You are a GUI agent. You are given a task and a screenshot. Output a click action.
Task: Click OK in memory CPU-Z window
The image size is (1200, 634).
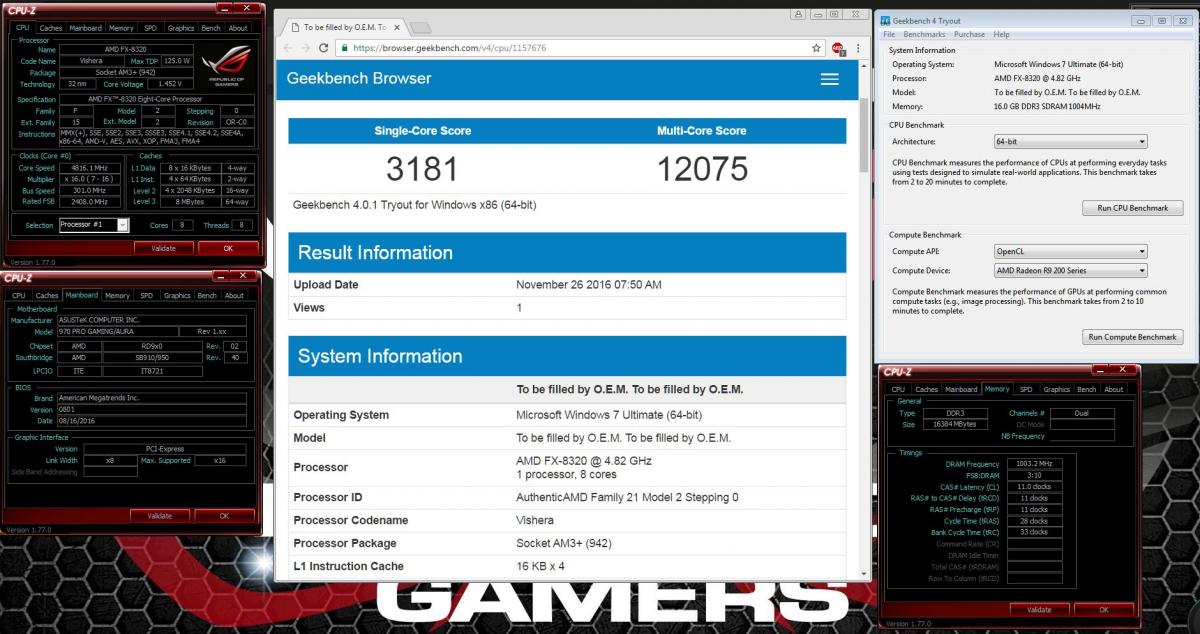click(x=1104, y=609)
